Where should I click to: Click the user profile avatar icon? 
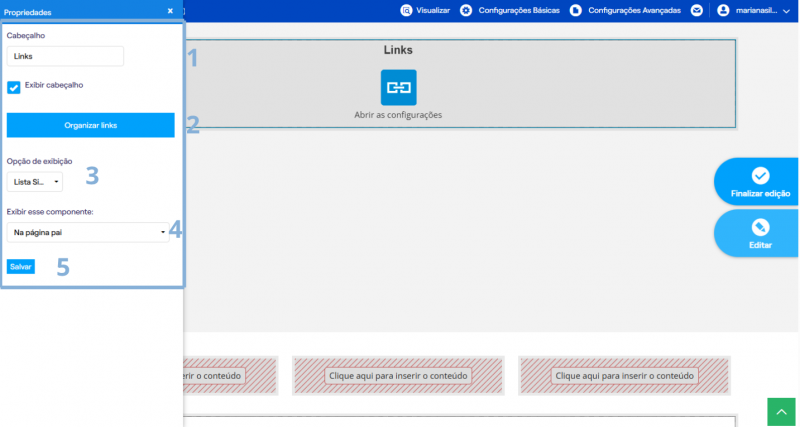point(723,10)
